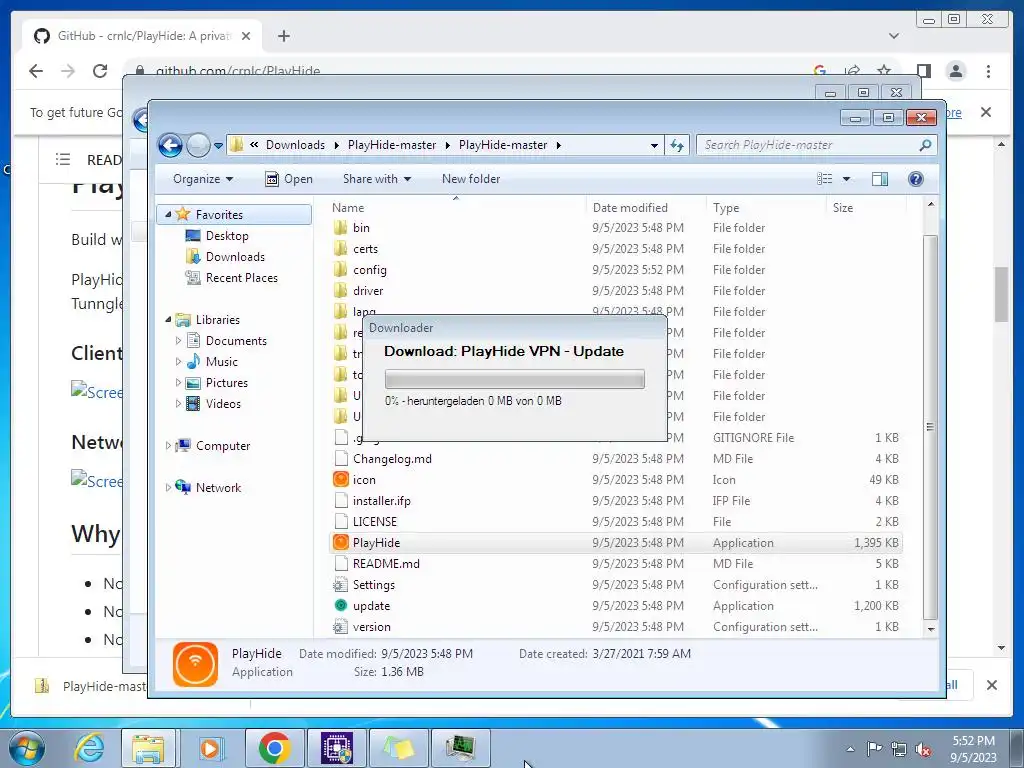This screenshot has height=768, width=1024.
Task: Close the GitHub PlayHide tab
Action: pos(246,36)
